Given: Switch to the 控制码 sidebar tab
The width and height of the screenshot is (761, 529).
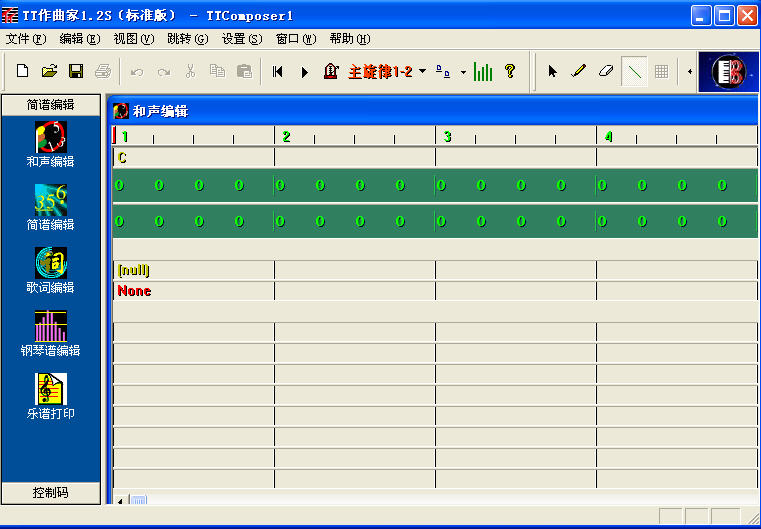Looking at the screenshot, I should point(50,493).
